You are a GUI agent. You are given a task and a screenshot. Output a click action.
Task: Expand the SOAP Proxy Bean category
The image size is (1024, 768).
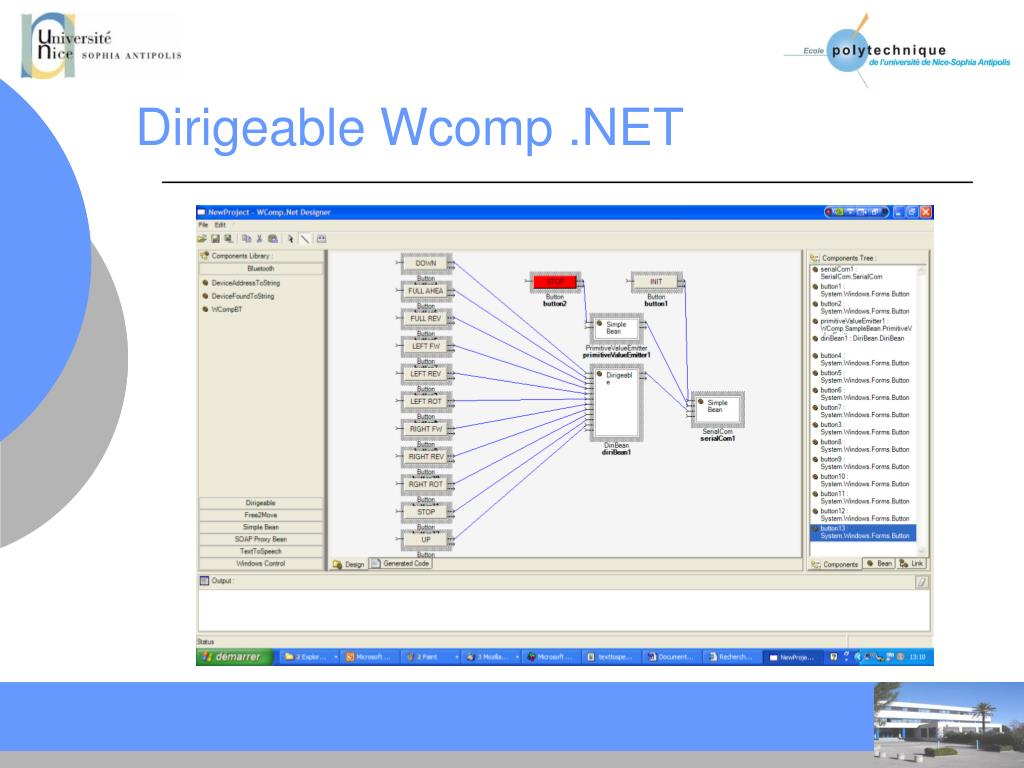(261, 539)
